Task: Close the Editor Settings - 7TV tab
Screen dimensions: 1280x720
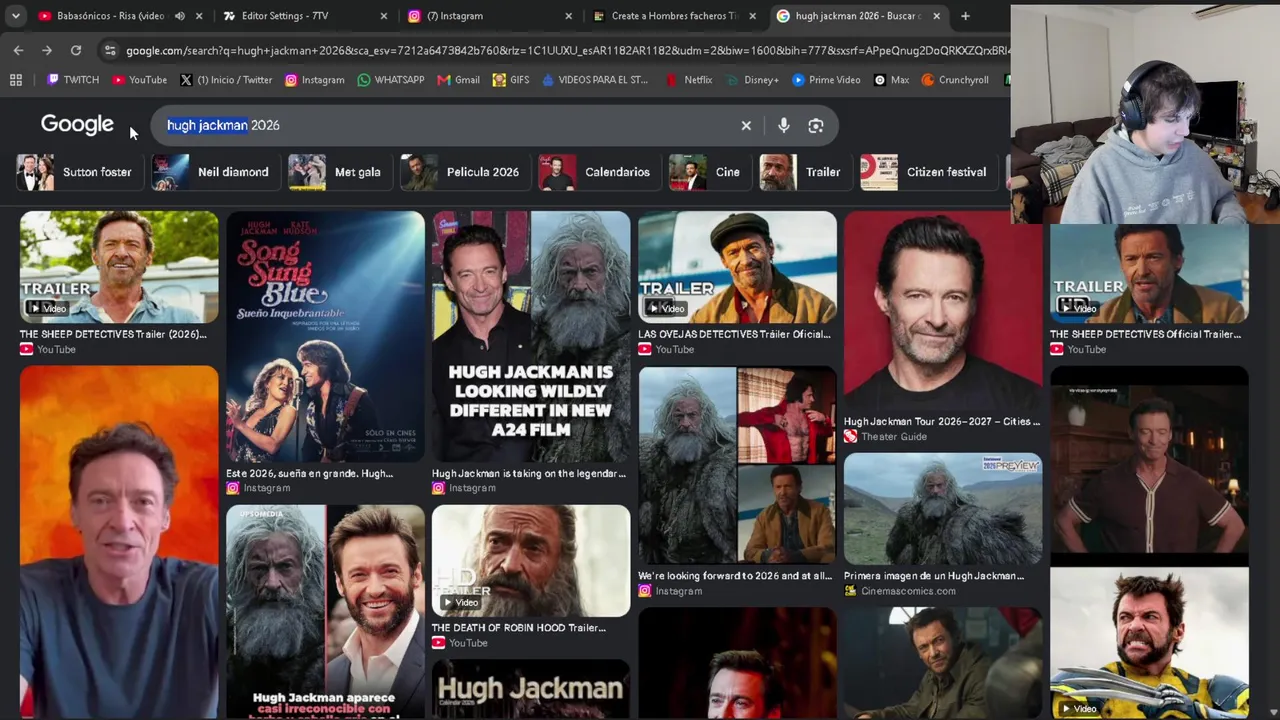Action: (384, 16)
